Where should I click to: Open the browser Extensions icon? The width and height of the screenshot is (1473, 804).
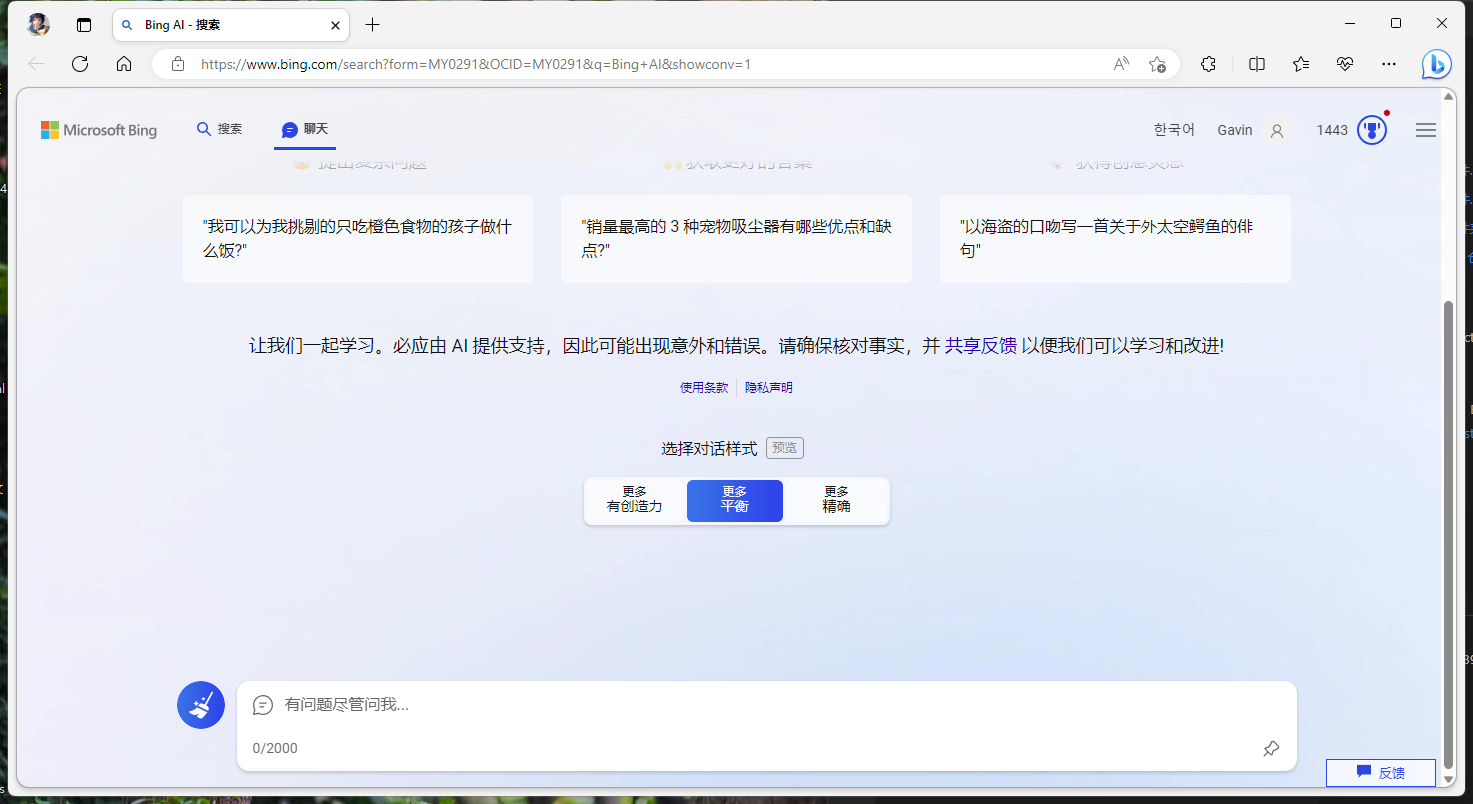[1208, 63]
